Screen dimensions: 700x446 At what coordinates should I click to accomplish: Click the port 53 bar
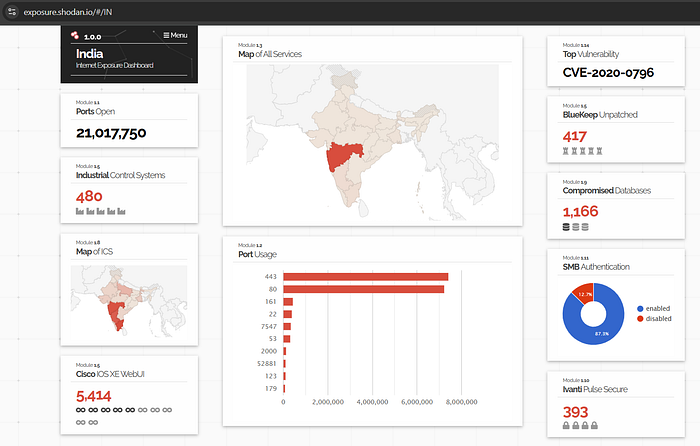(x=287, y=339)
